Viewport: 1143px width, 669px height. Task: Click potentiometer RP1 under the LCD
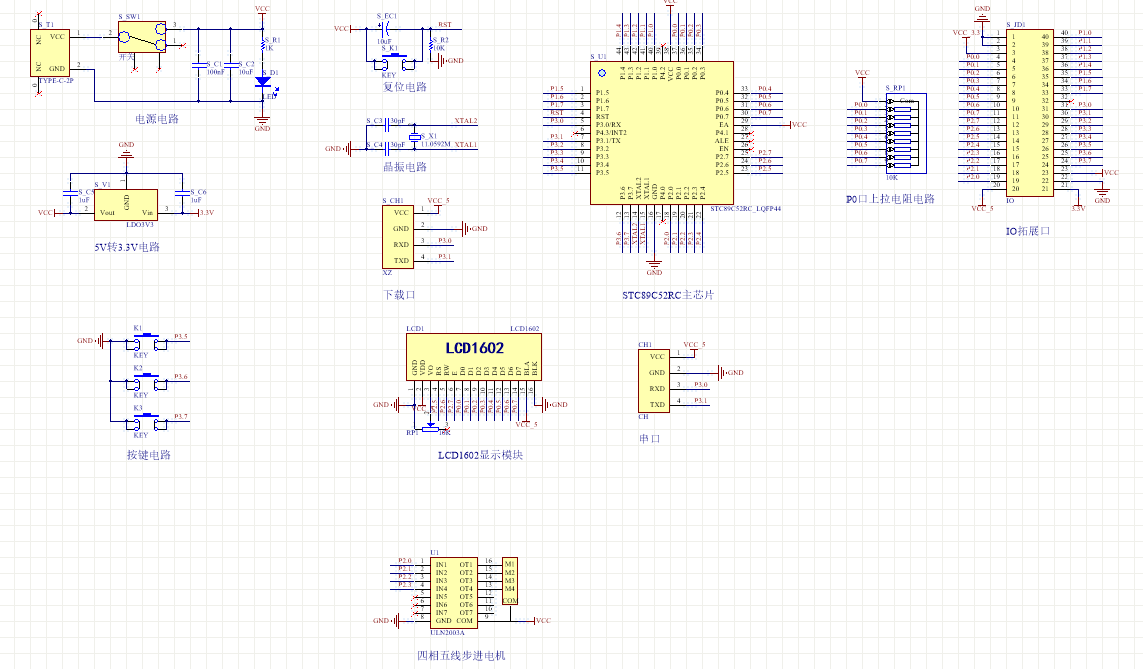431,429
